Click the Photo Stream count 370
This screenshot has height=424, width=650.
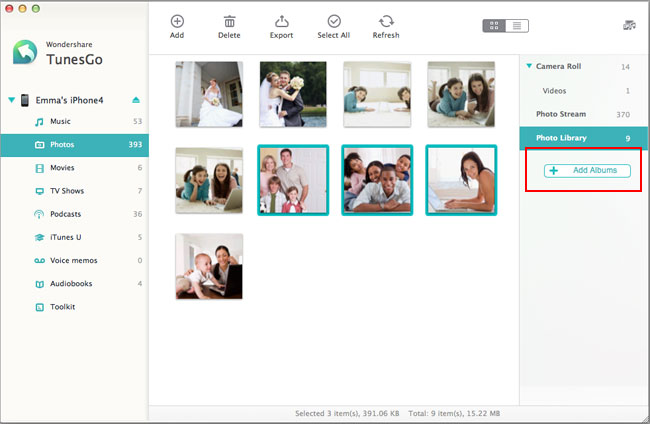pyautogui.click(x=623, y=114)
